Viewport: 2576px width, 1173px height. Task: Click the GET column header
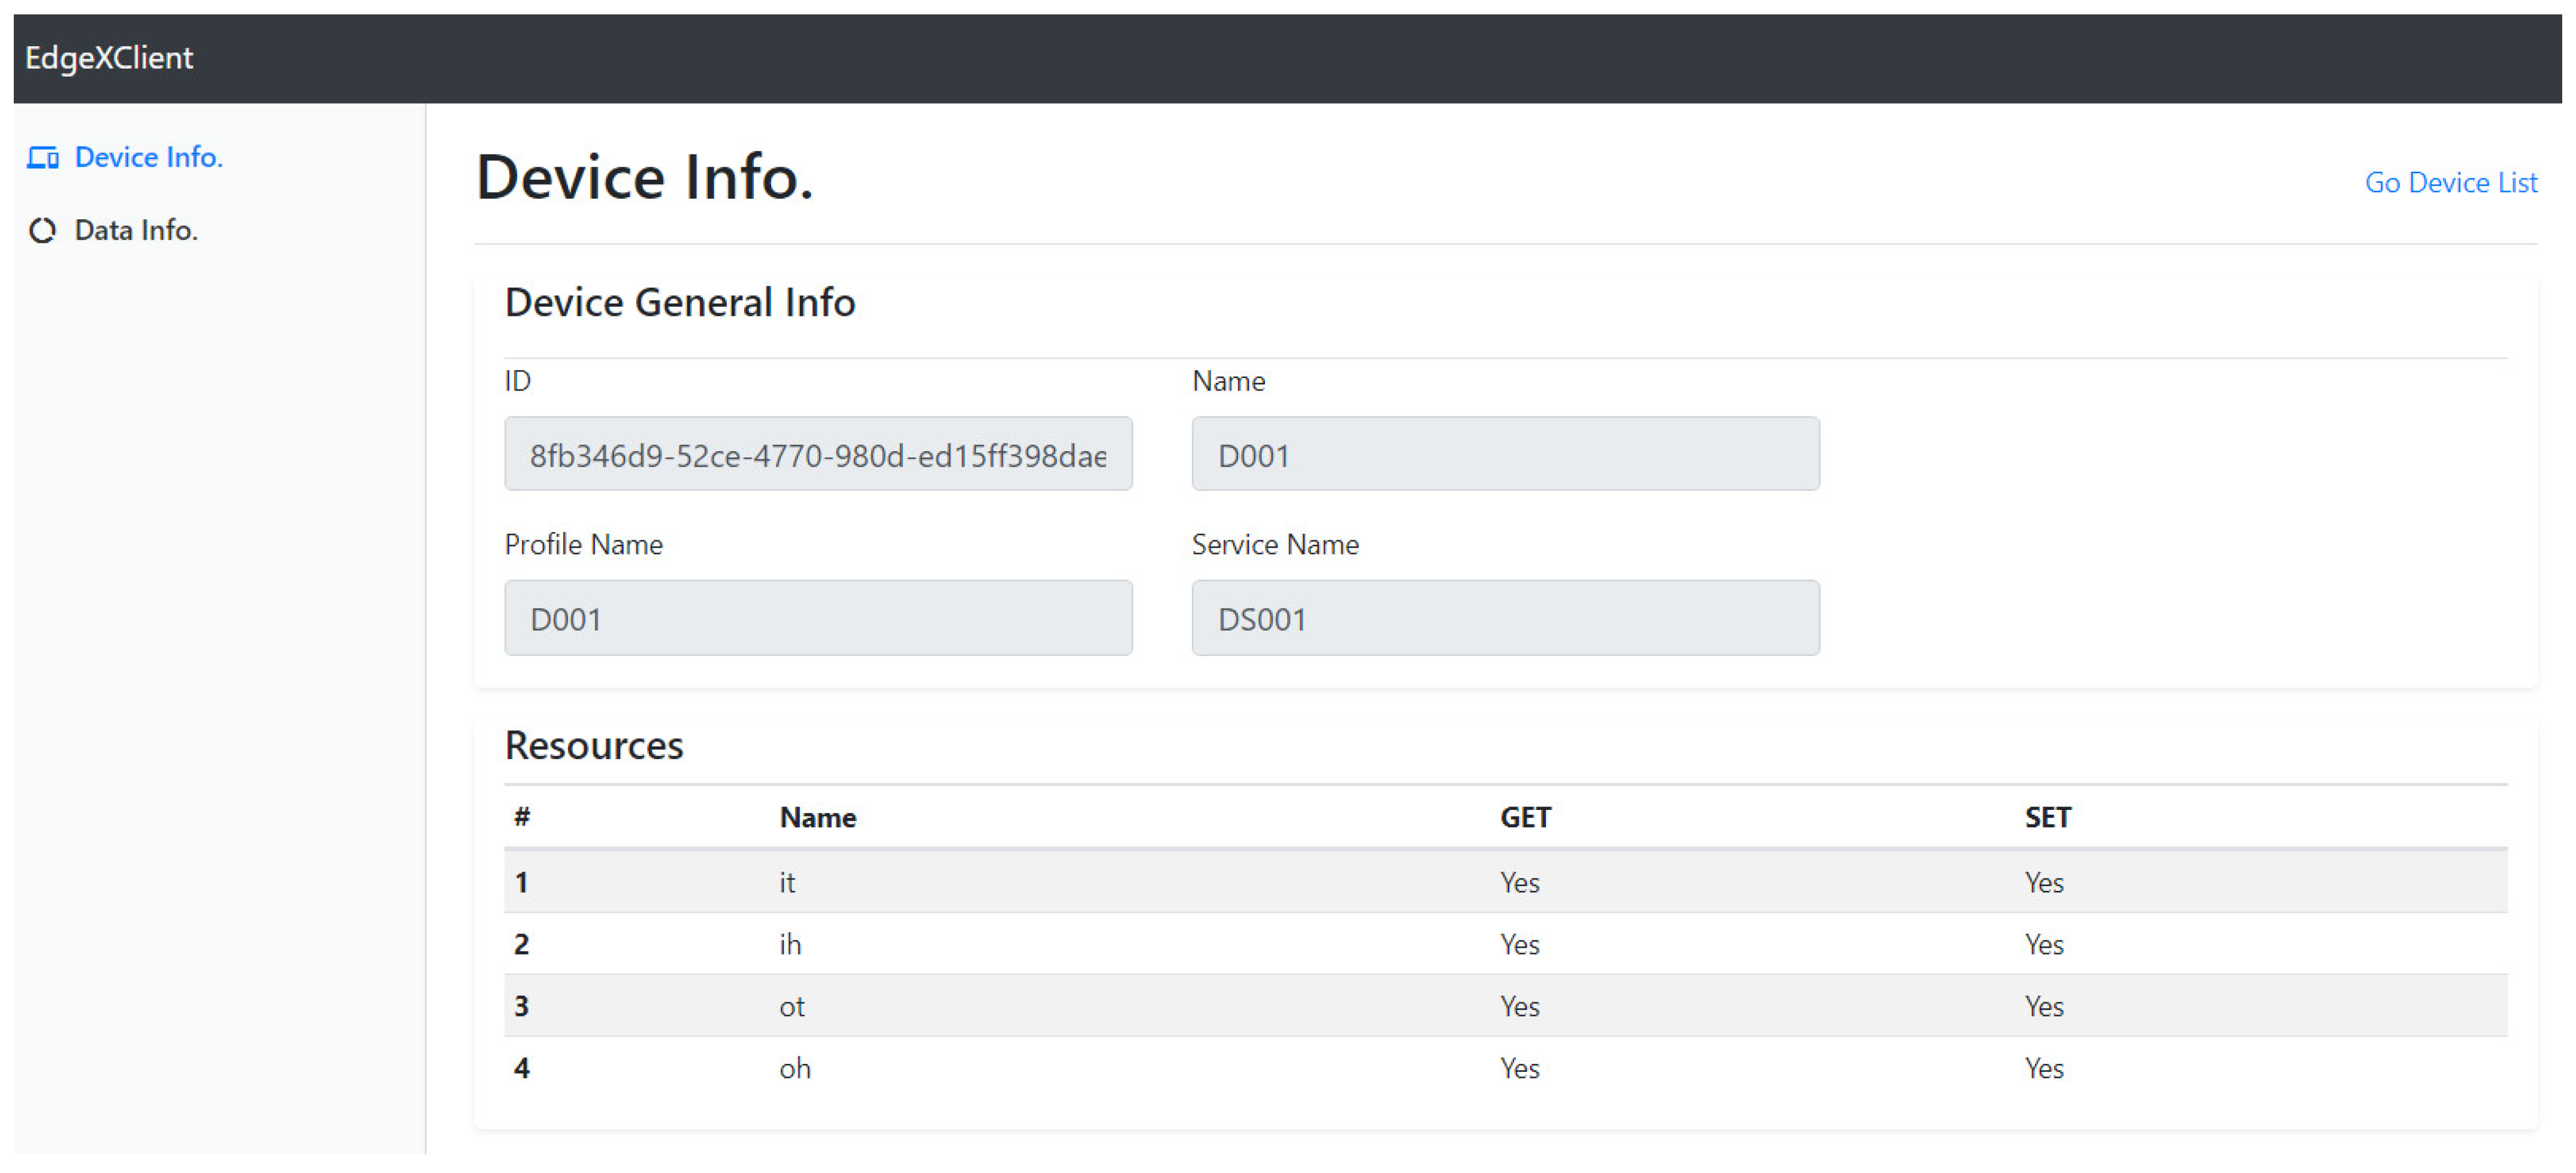point(1524,817)
